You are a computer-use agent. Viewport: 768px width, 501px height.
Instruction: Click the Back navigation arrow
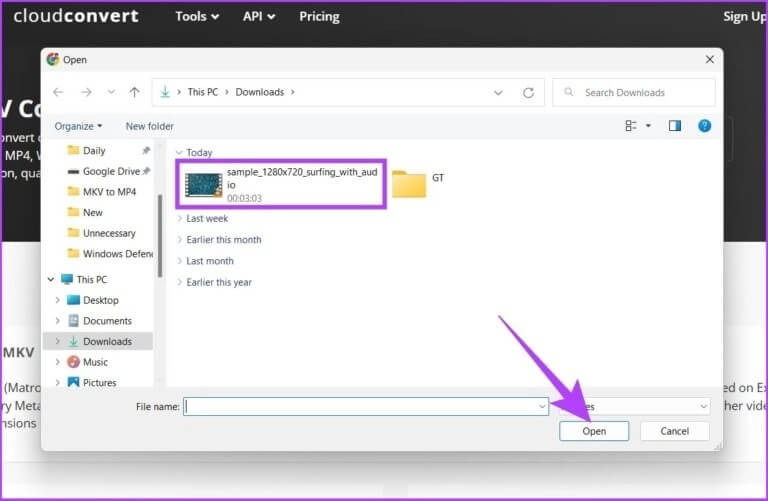click(58, 92)
